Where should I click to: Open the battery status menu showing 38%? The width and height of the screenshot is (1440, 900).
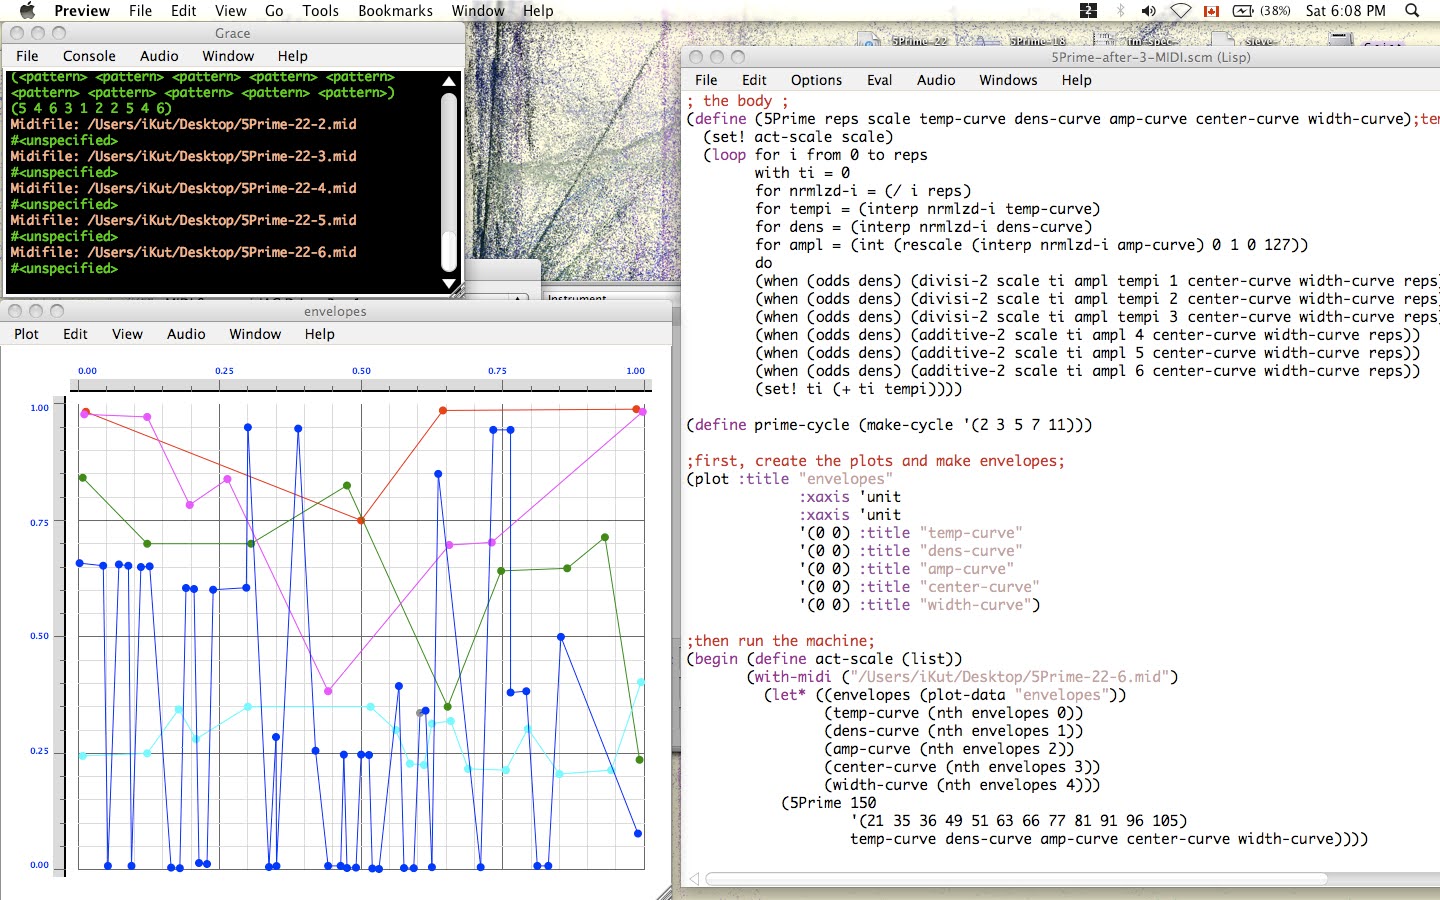tap(1261, 11)
